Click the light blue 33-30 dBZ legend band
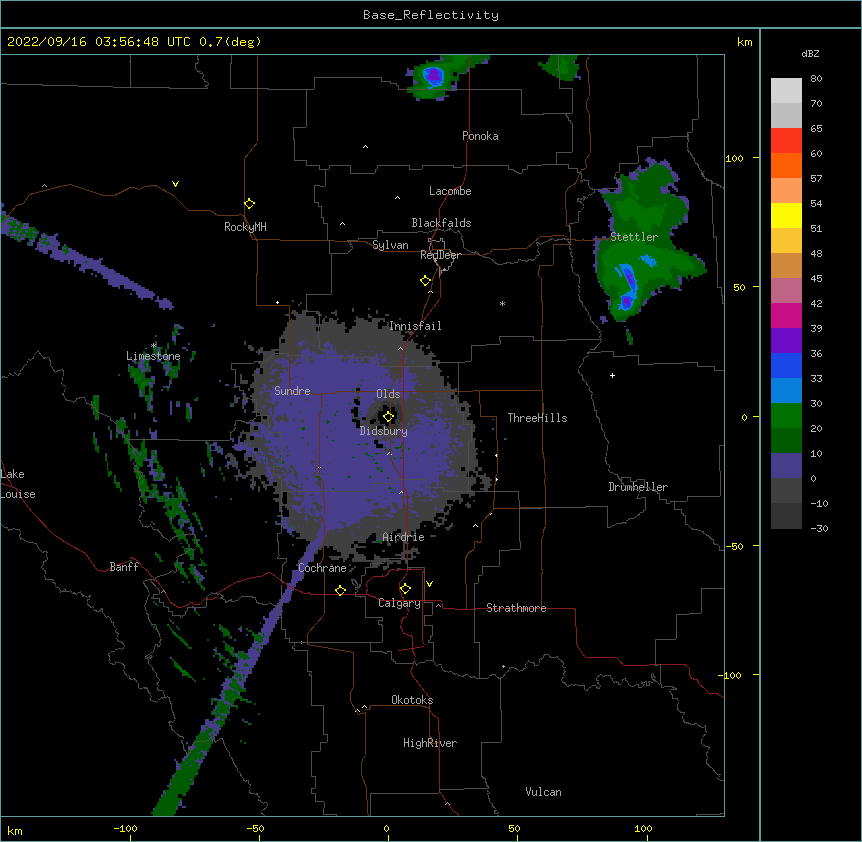The image size is (862, 842). click(x=786, y=391)
